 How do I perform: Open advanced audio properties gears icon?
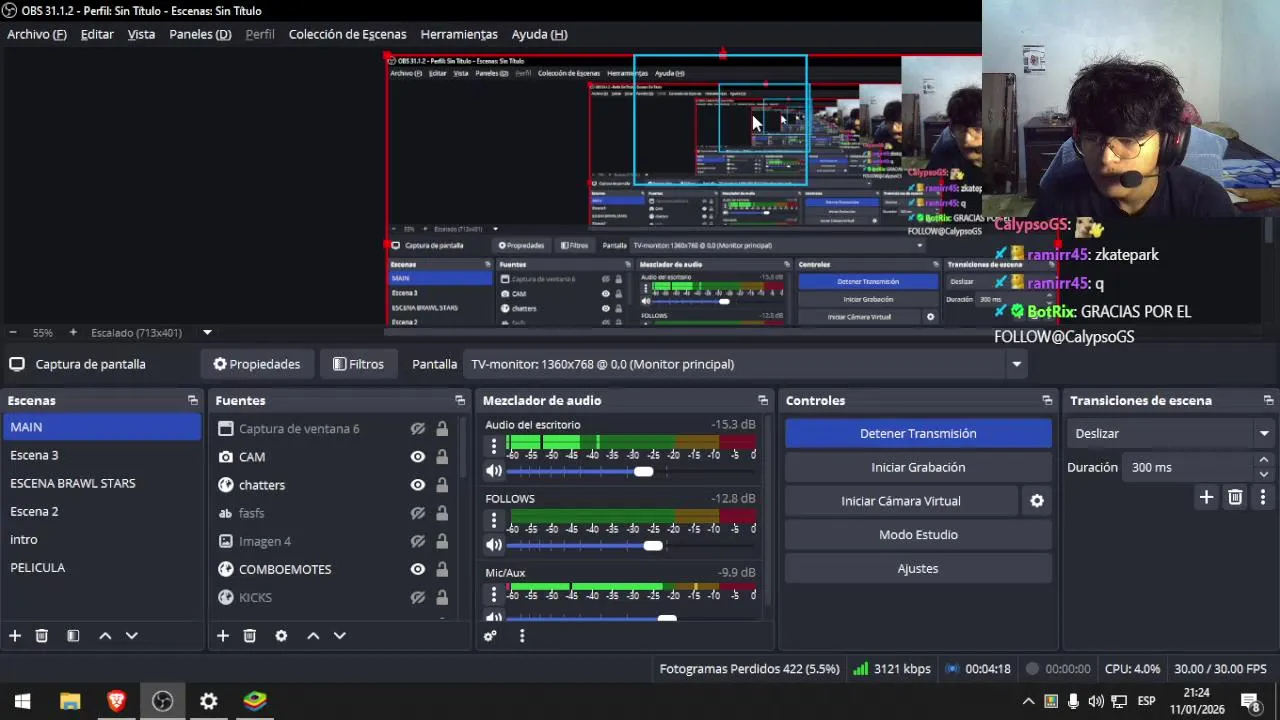pyautogui.click(x=490, y=636)
